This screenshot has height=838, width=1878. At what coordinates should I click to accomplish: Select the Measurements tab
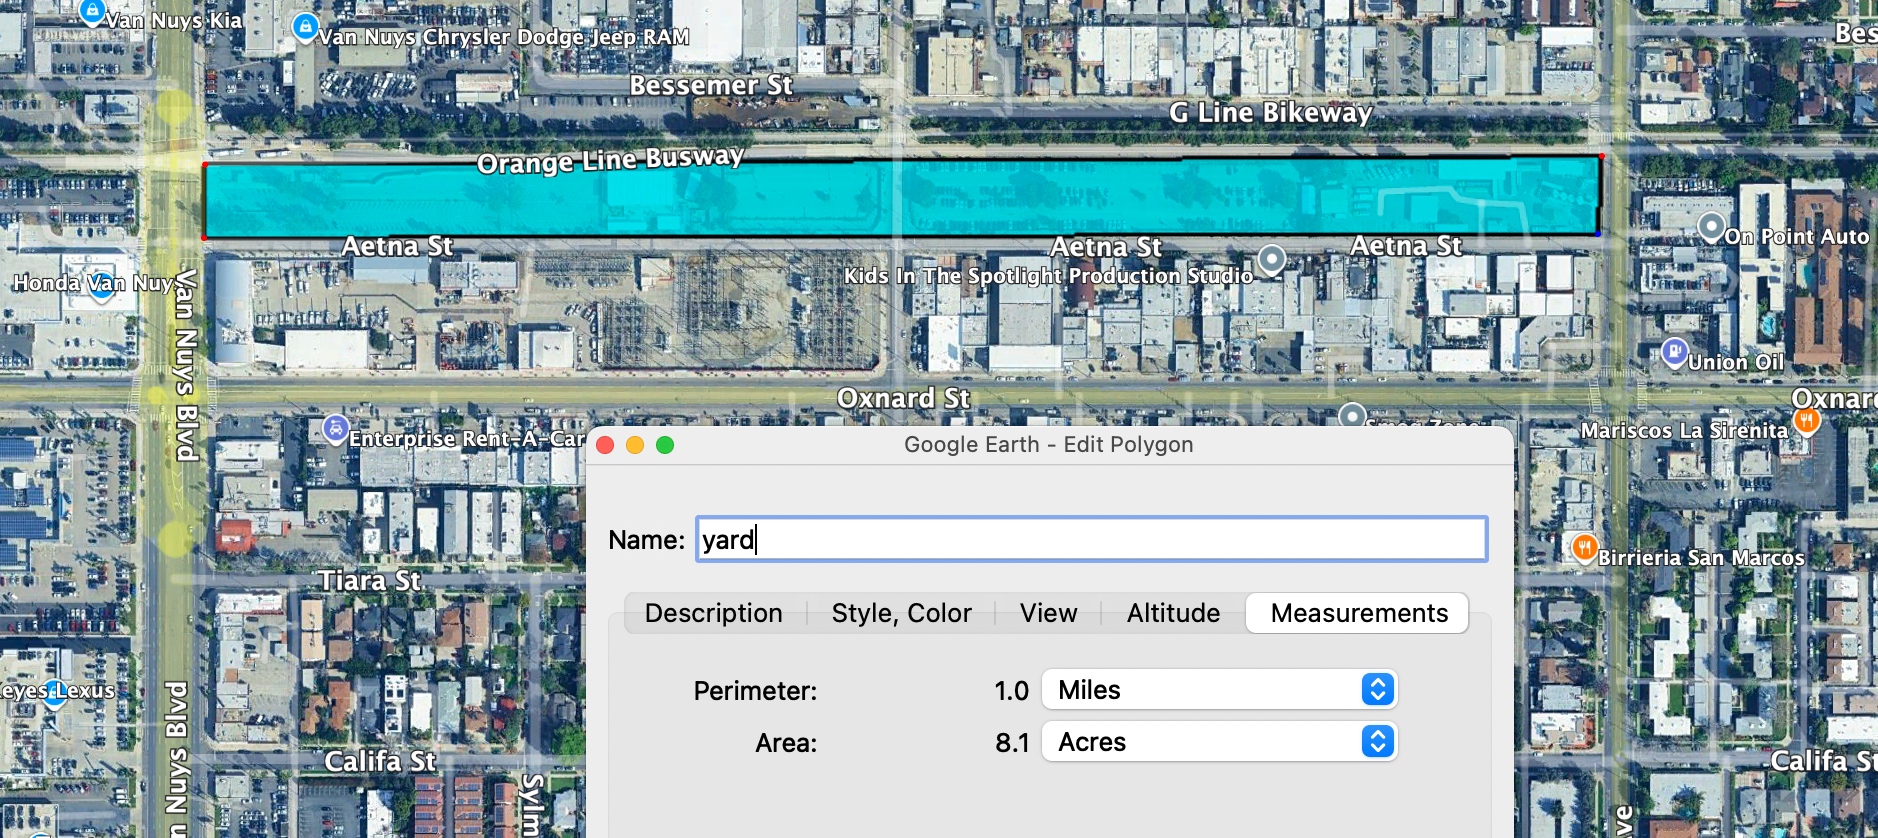coord(1358,613)
